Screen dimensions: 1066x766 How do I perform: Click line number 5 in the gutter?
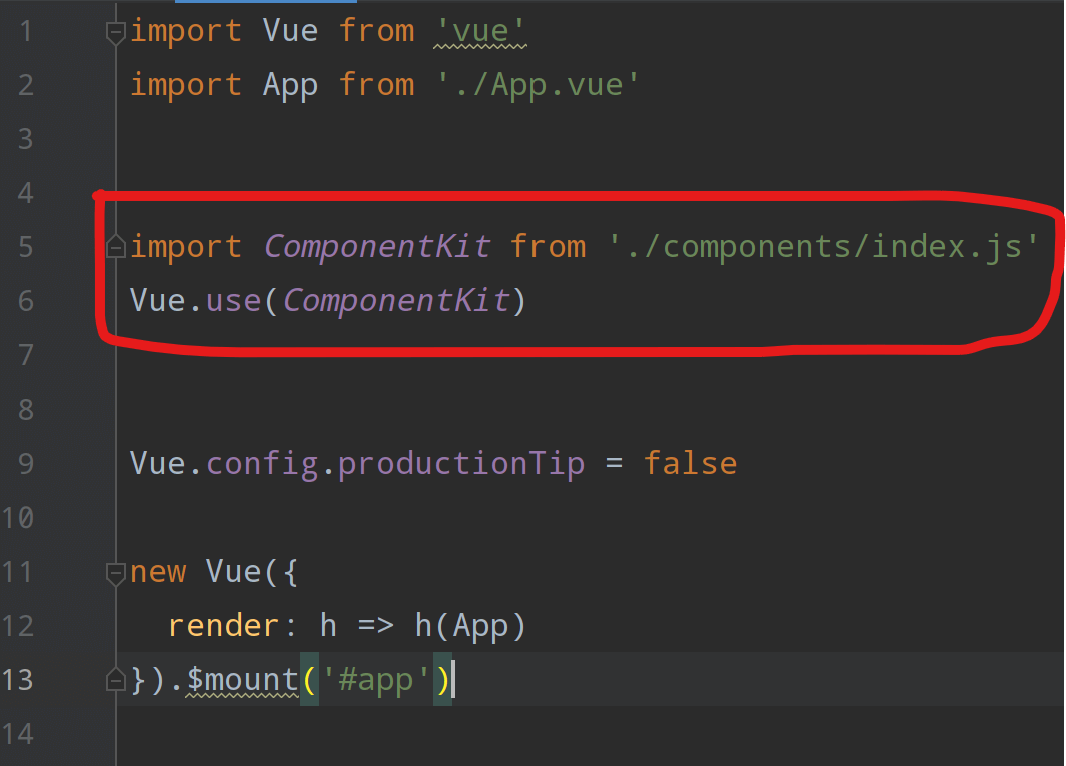coord(25,246)
